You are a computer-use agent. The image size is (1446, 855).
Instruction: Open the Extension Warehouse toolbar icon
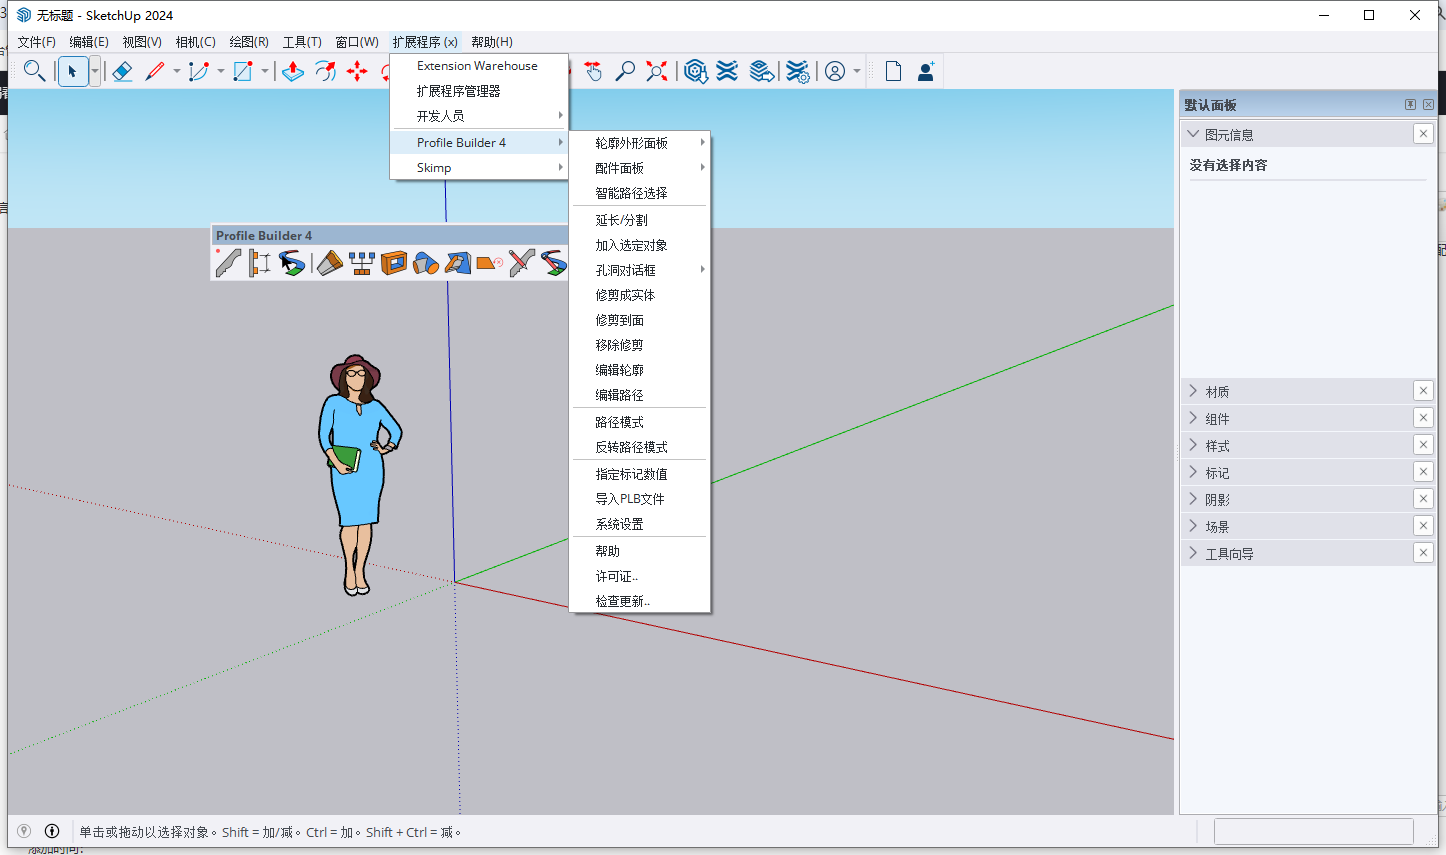tap(728, 71)
